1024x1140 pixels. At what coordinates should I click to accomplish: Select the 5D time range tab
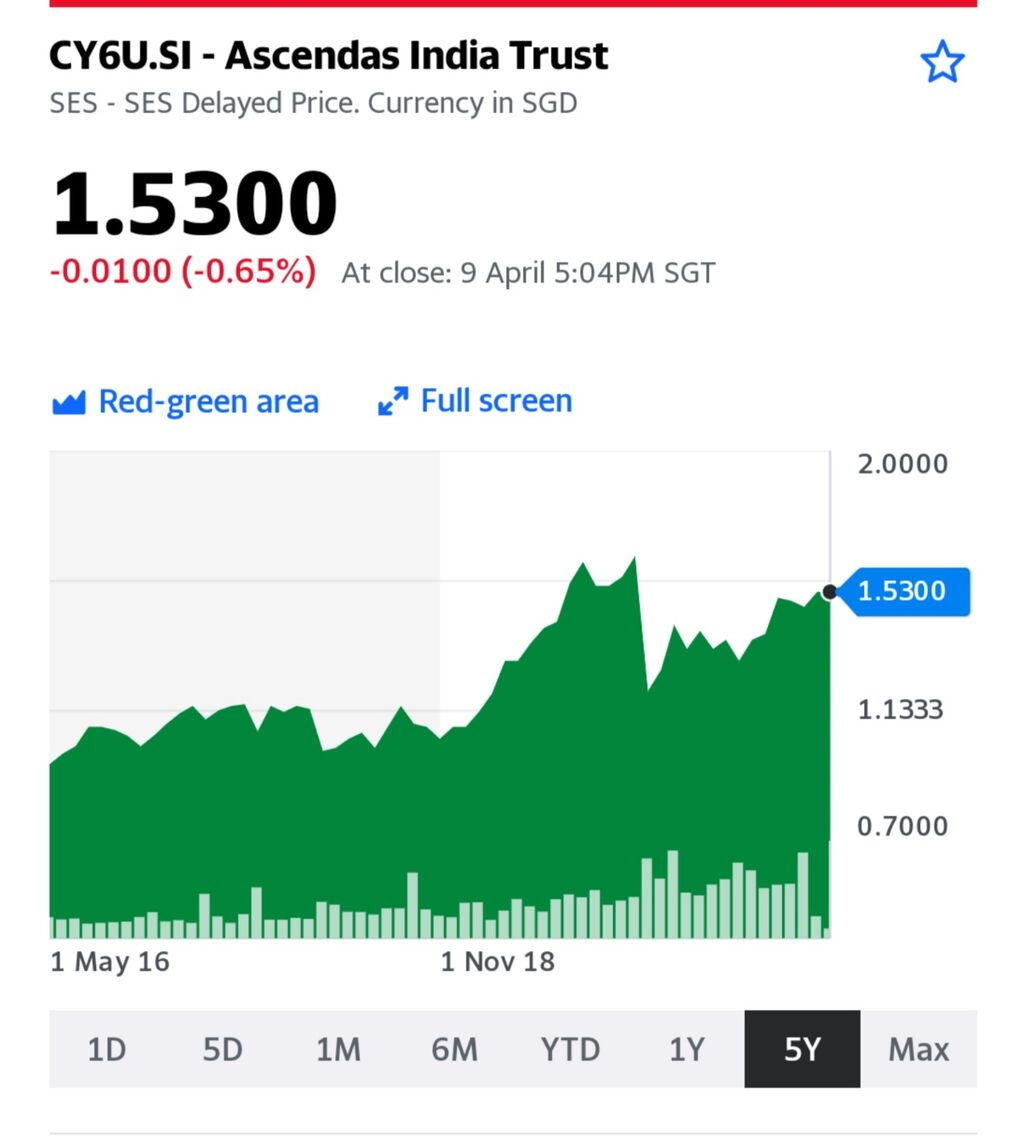tap(223, 1049)
